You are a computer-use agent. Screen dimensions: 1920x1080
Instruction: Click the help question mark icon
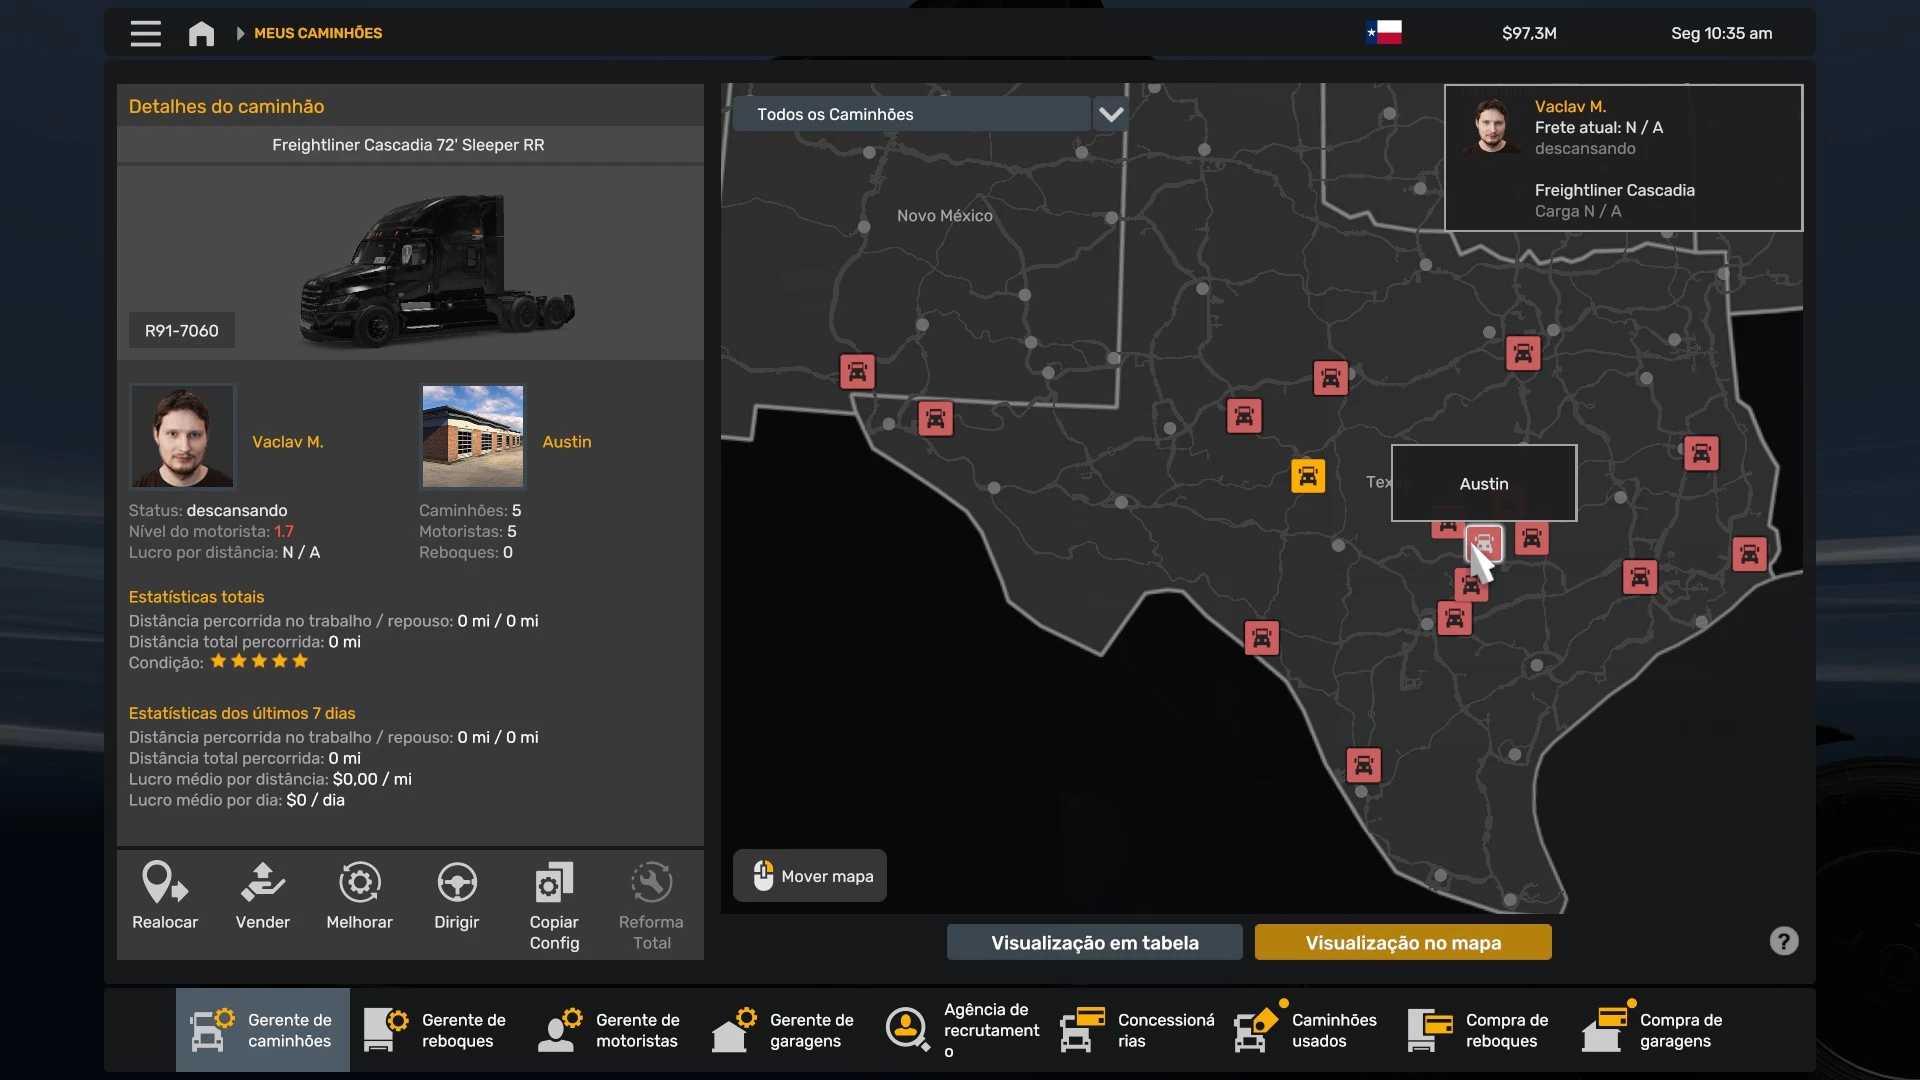pos(1783,941)
